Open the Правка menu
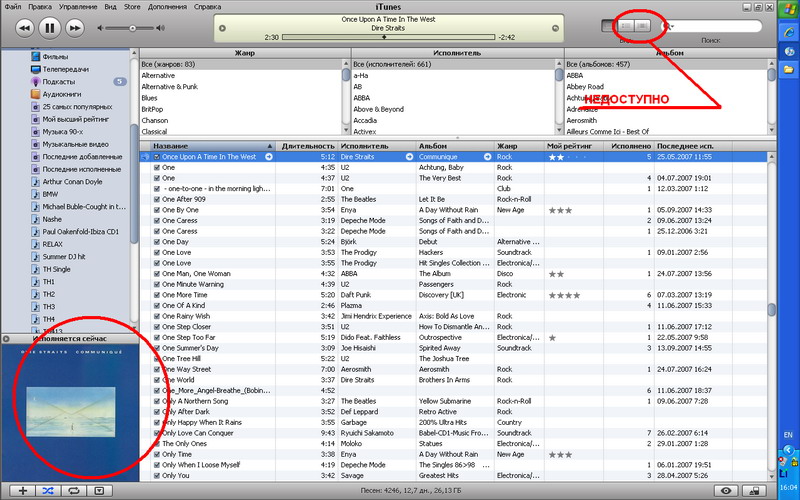Image resolution: width=800 pixels, height=500 pixels. [x=40, y=7]
